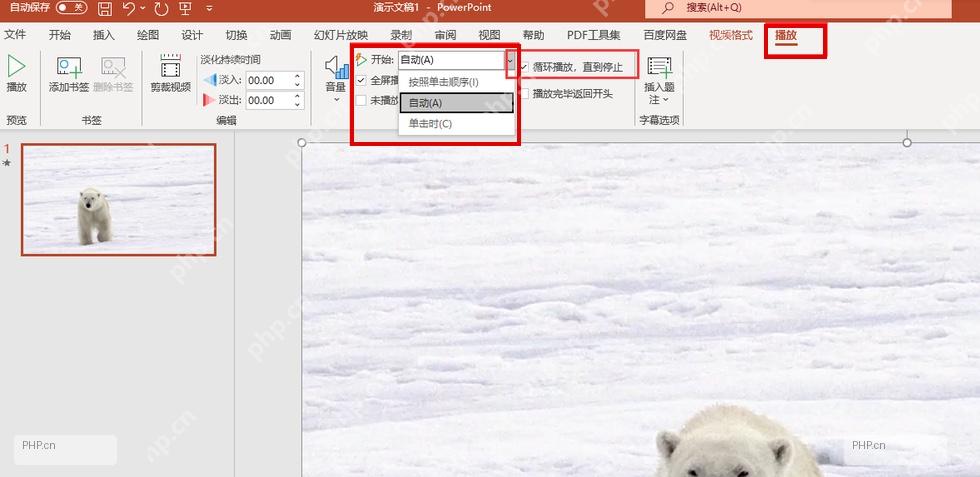Switch to the 幻灯片放映 ribbon tab
This screenshot has width=980, height=477.
tap(341, 35)
